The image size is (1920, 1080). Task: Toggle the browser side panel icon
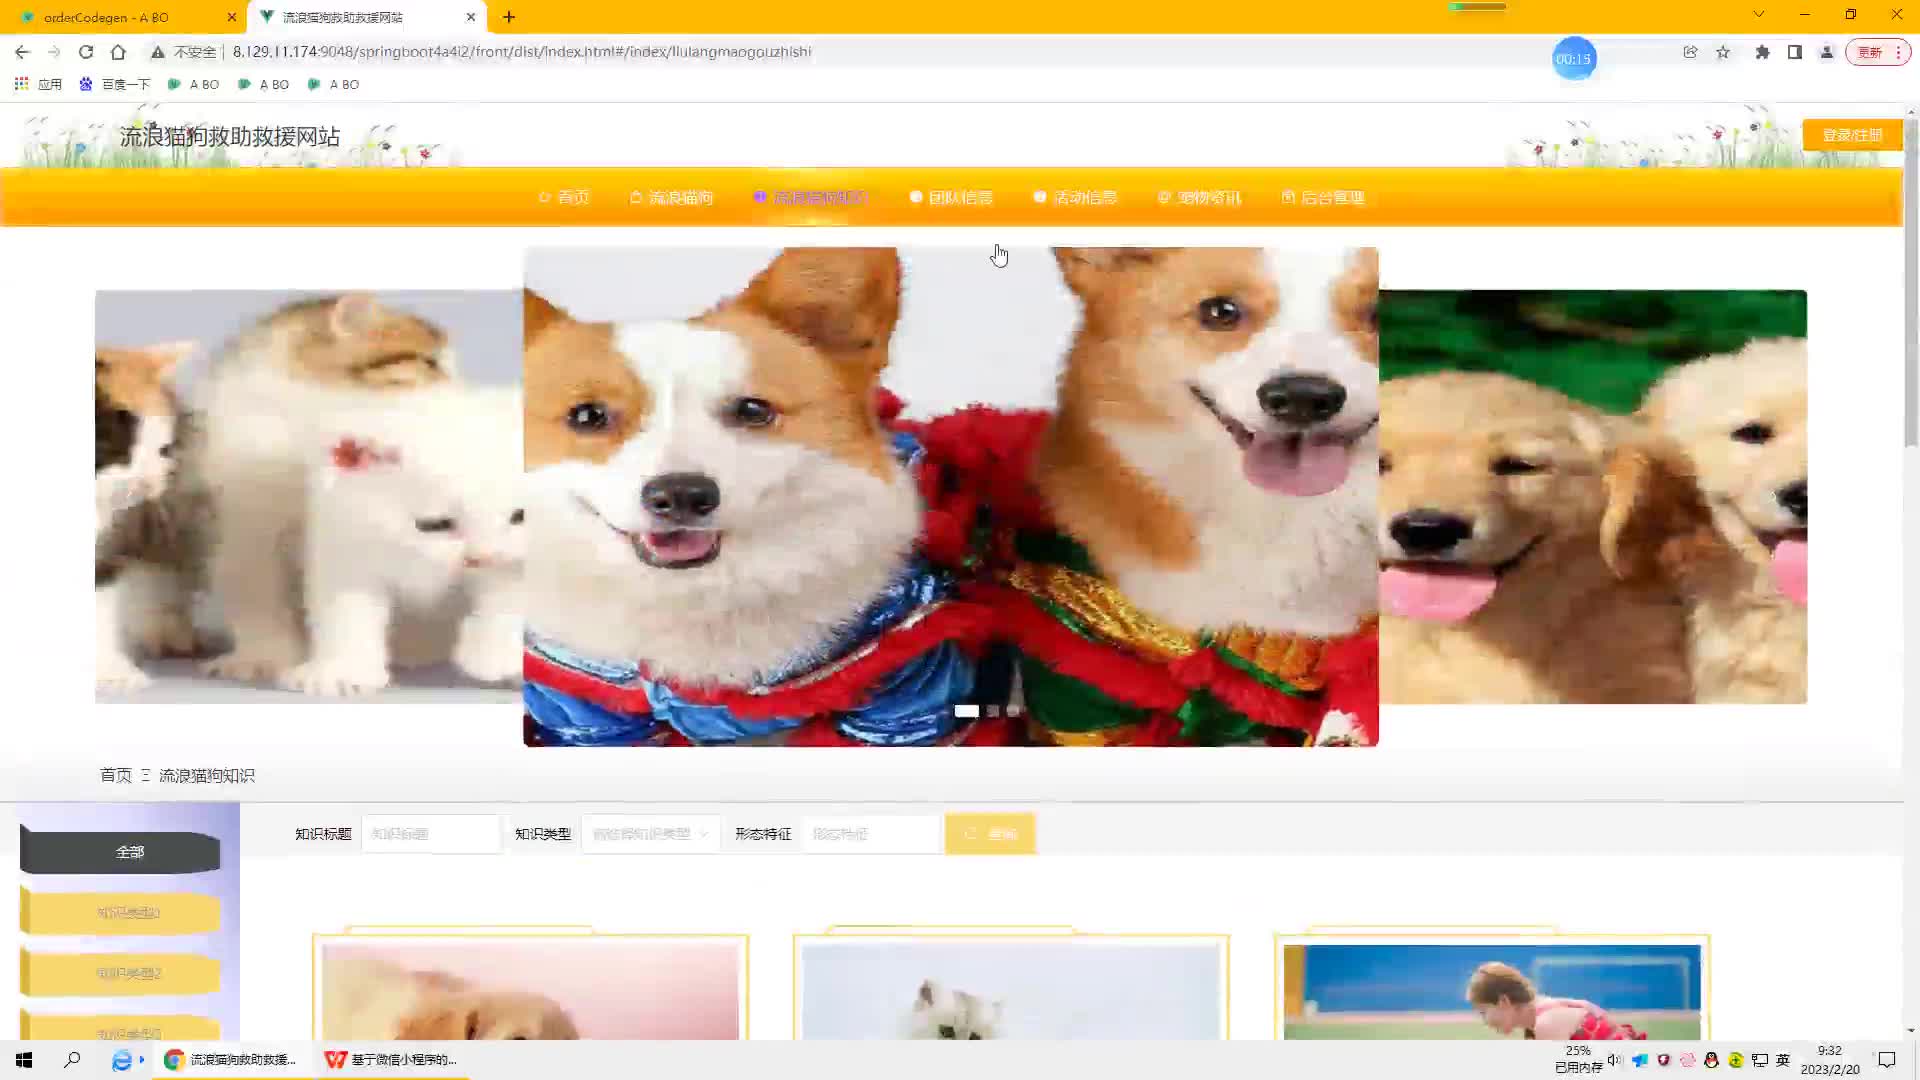[x=1795, y=52]
